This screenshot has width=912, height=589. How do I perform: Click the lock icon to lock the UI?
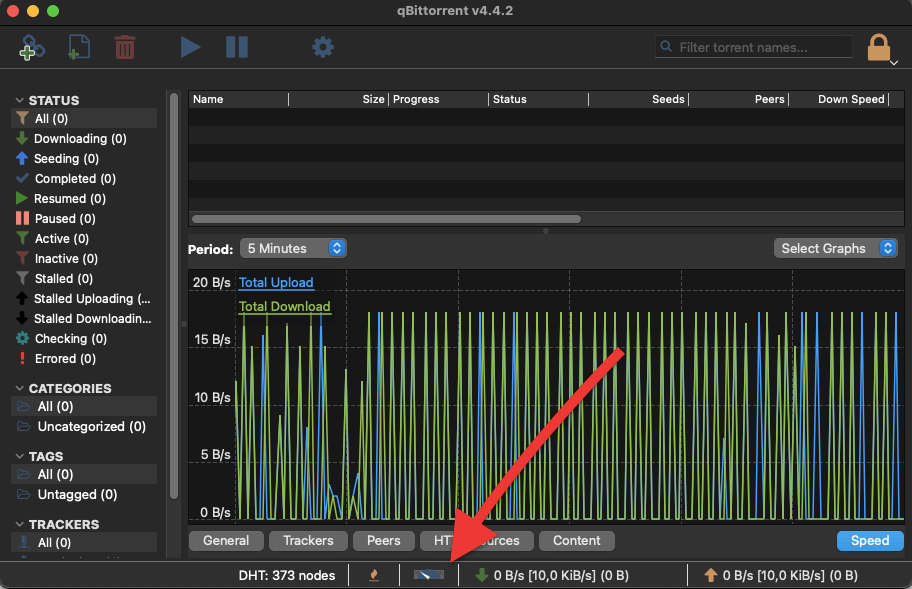click(x=878, y=47)
